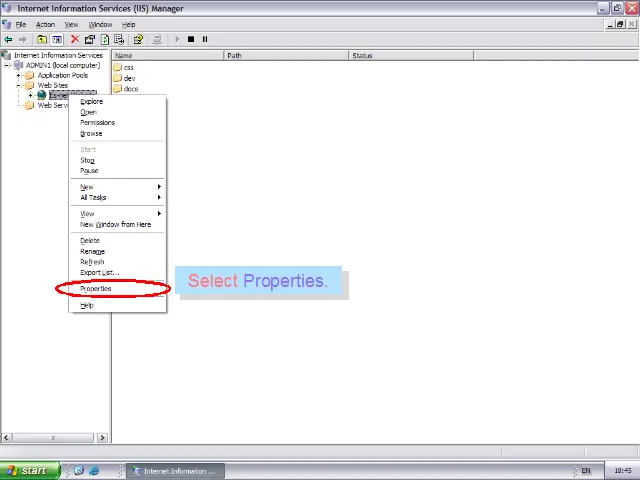The image size is (640, 480).
Task: Choose Pause from the context menu
Action: [x=118, y=171]
